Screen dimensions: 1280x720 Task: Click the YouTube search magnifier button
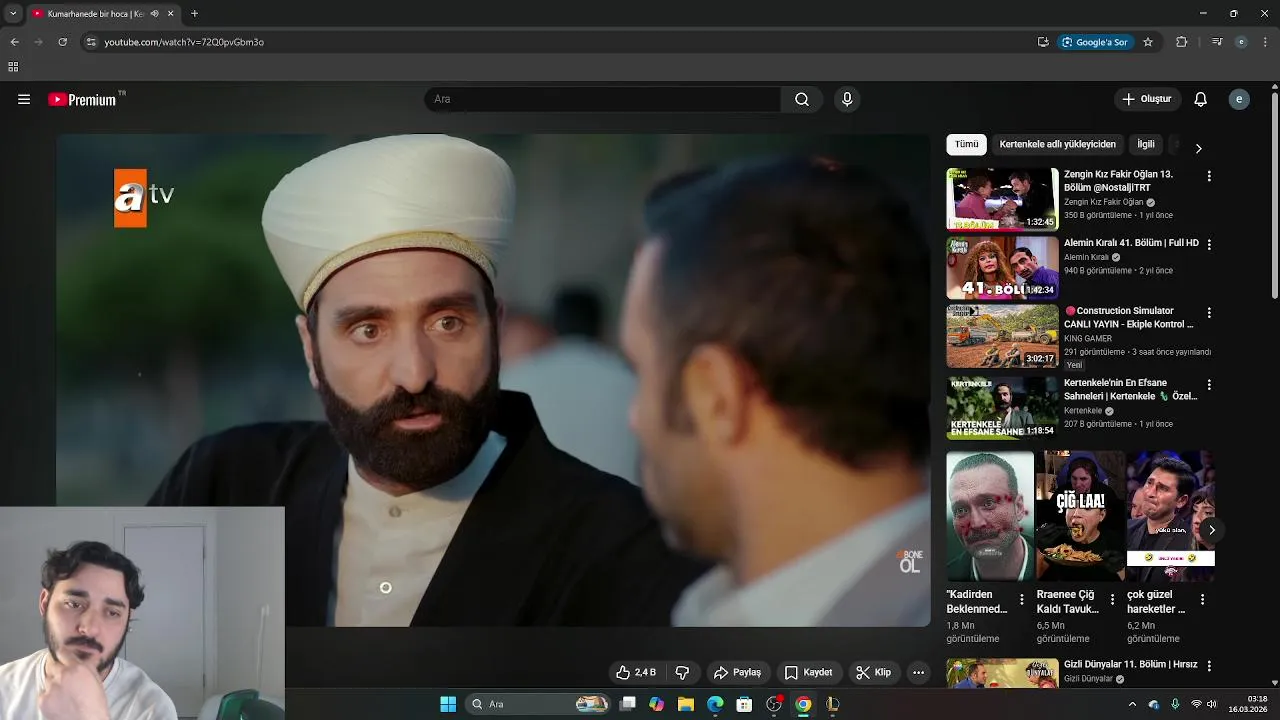[802, 99]
